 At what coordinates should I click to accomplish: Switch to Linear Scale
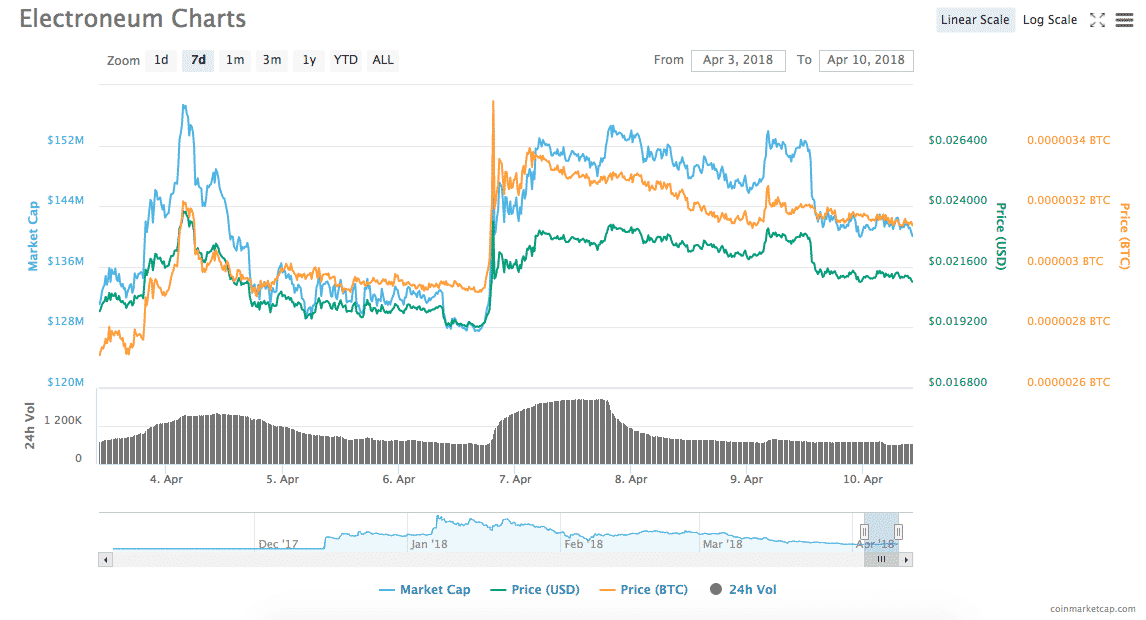coord(975,20)
